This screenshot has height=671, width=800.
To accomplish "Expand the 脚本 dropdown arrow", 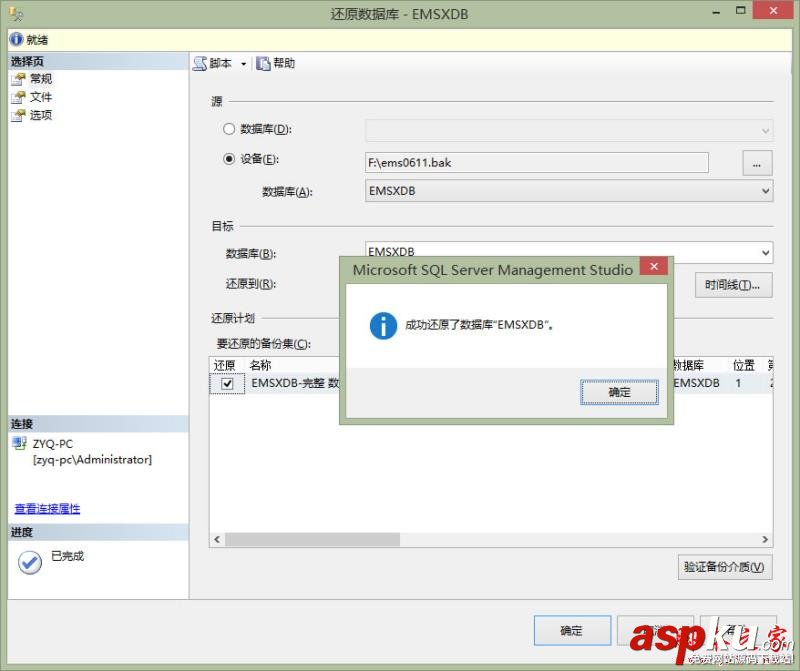I will (243, 64).
